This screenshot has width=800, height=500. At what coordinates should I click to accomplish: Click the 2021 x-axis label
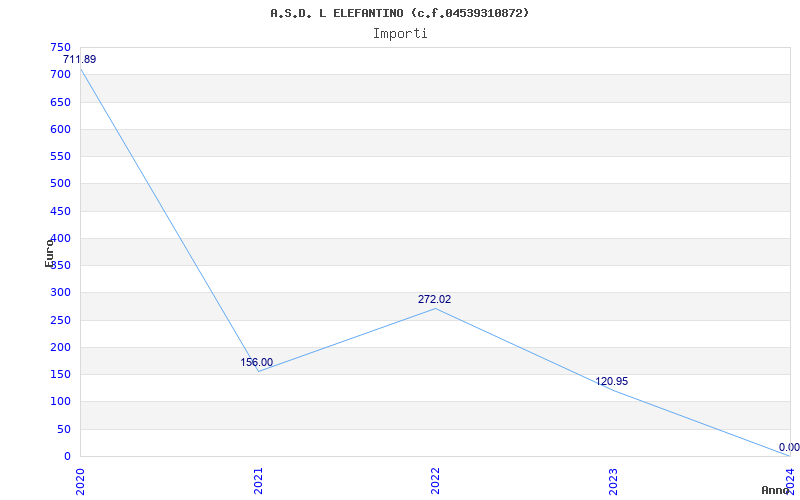(258, 481)
